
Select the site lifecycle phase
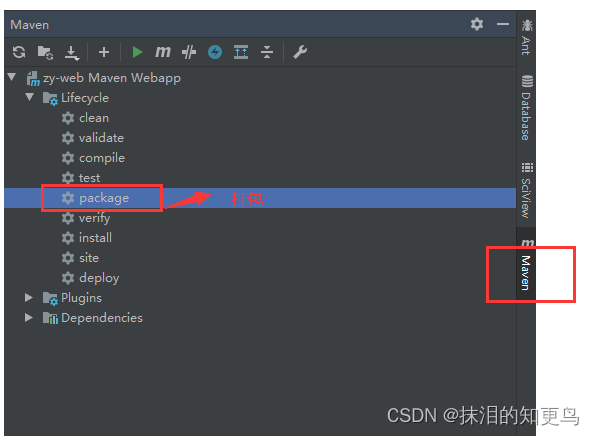(89, 258)
